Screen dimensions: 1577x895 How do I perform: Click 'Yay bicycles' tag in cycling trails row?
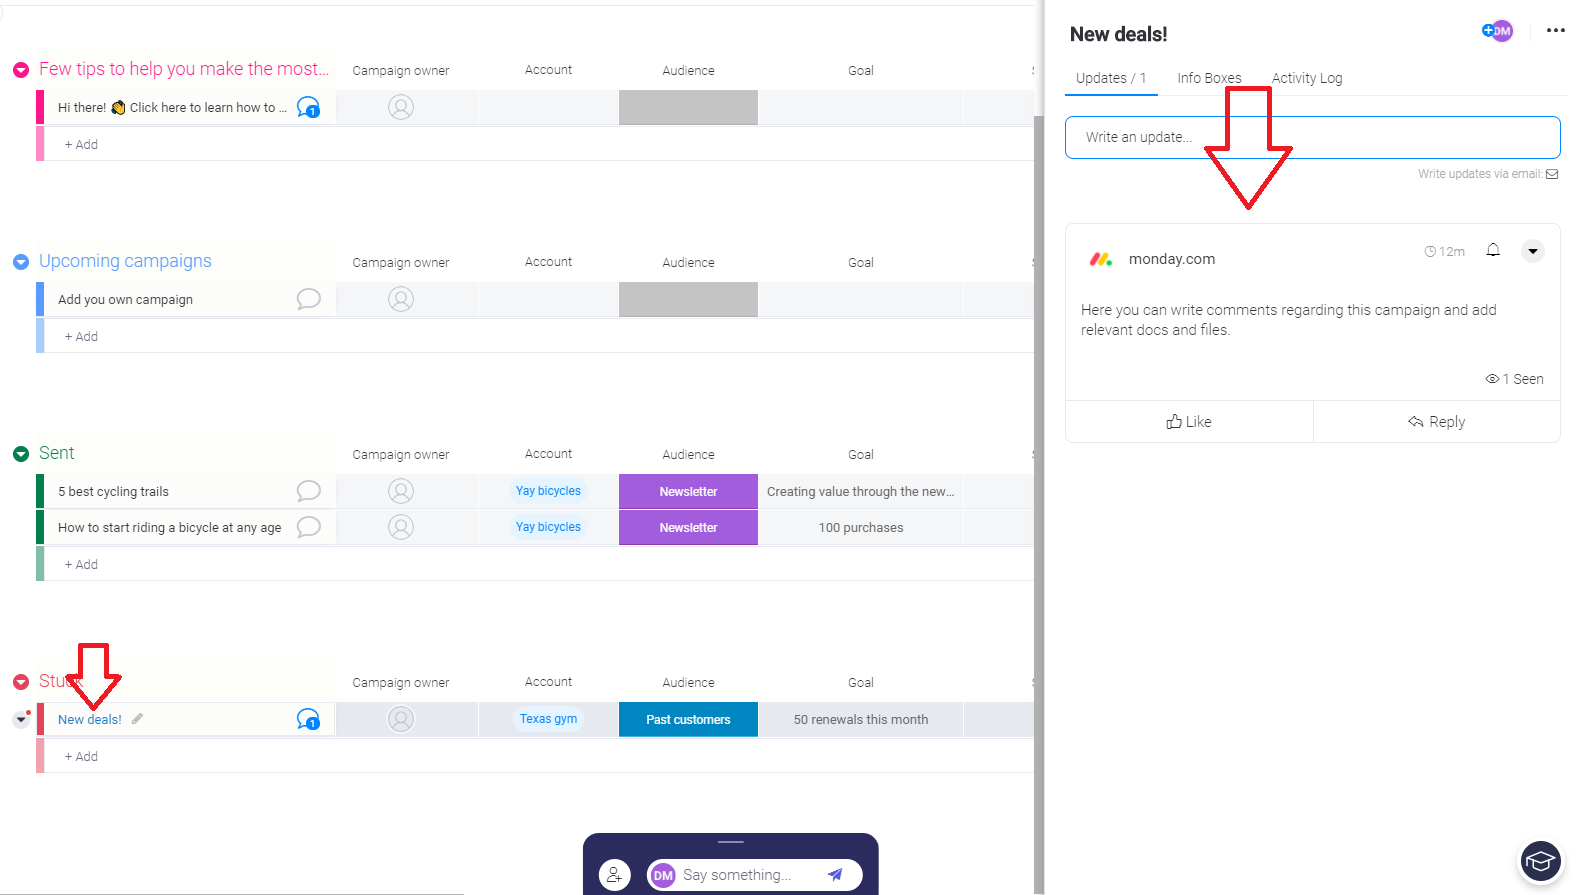coord(548,491)
